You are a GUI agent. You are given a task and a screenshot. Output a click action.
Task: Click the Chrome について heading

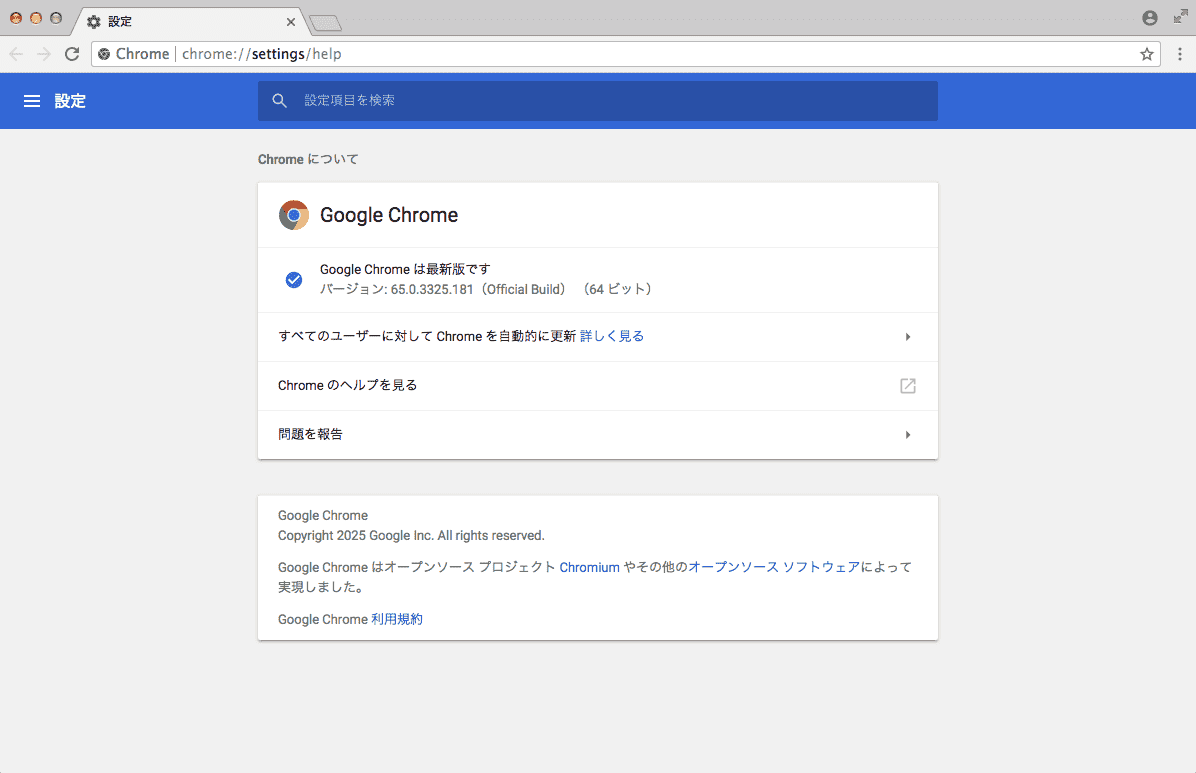(x=308, y=159)
